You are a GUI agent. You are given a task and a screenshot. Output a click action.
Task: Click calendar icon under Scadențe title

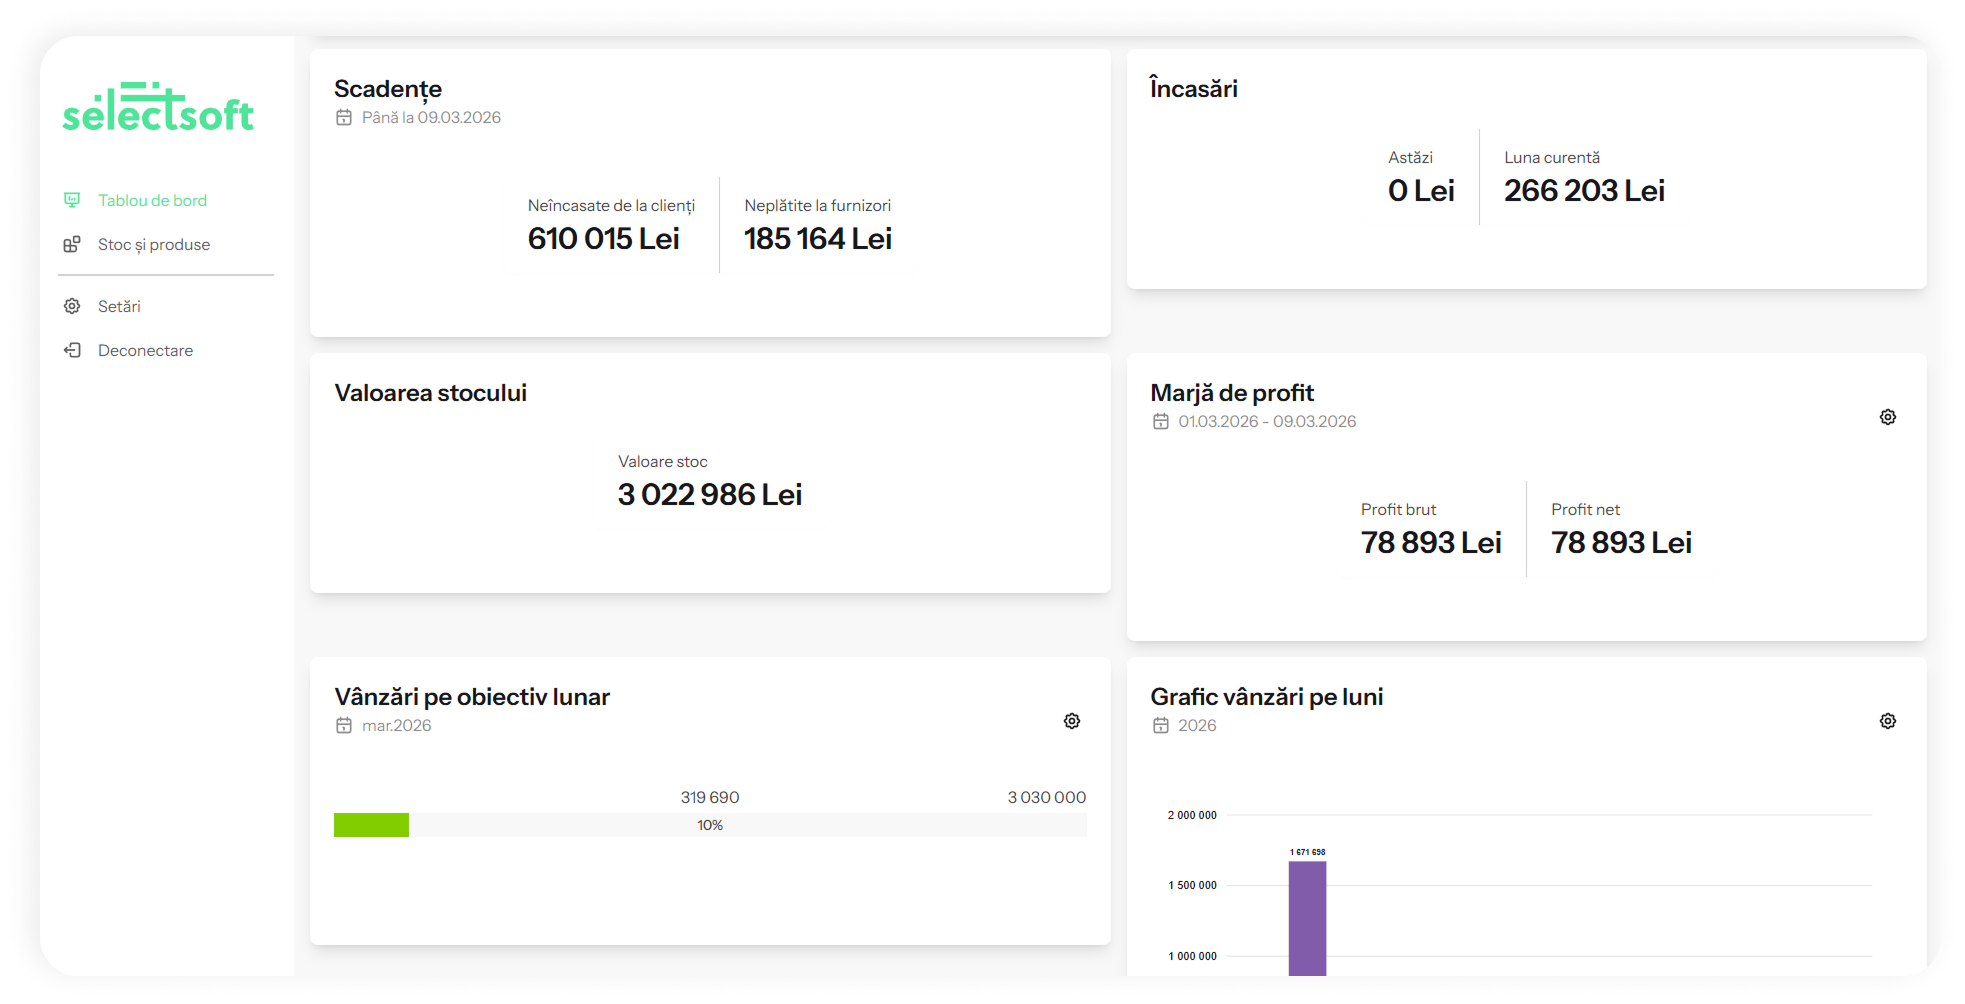(x=344, y=118)
